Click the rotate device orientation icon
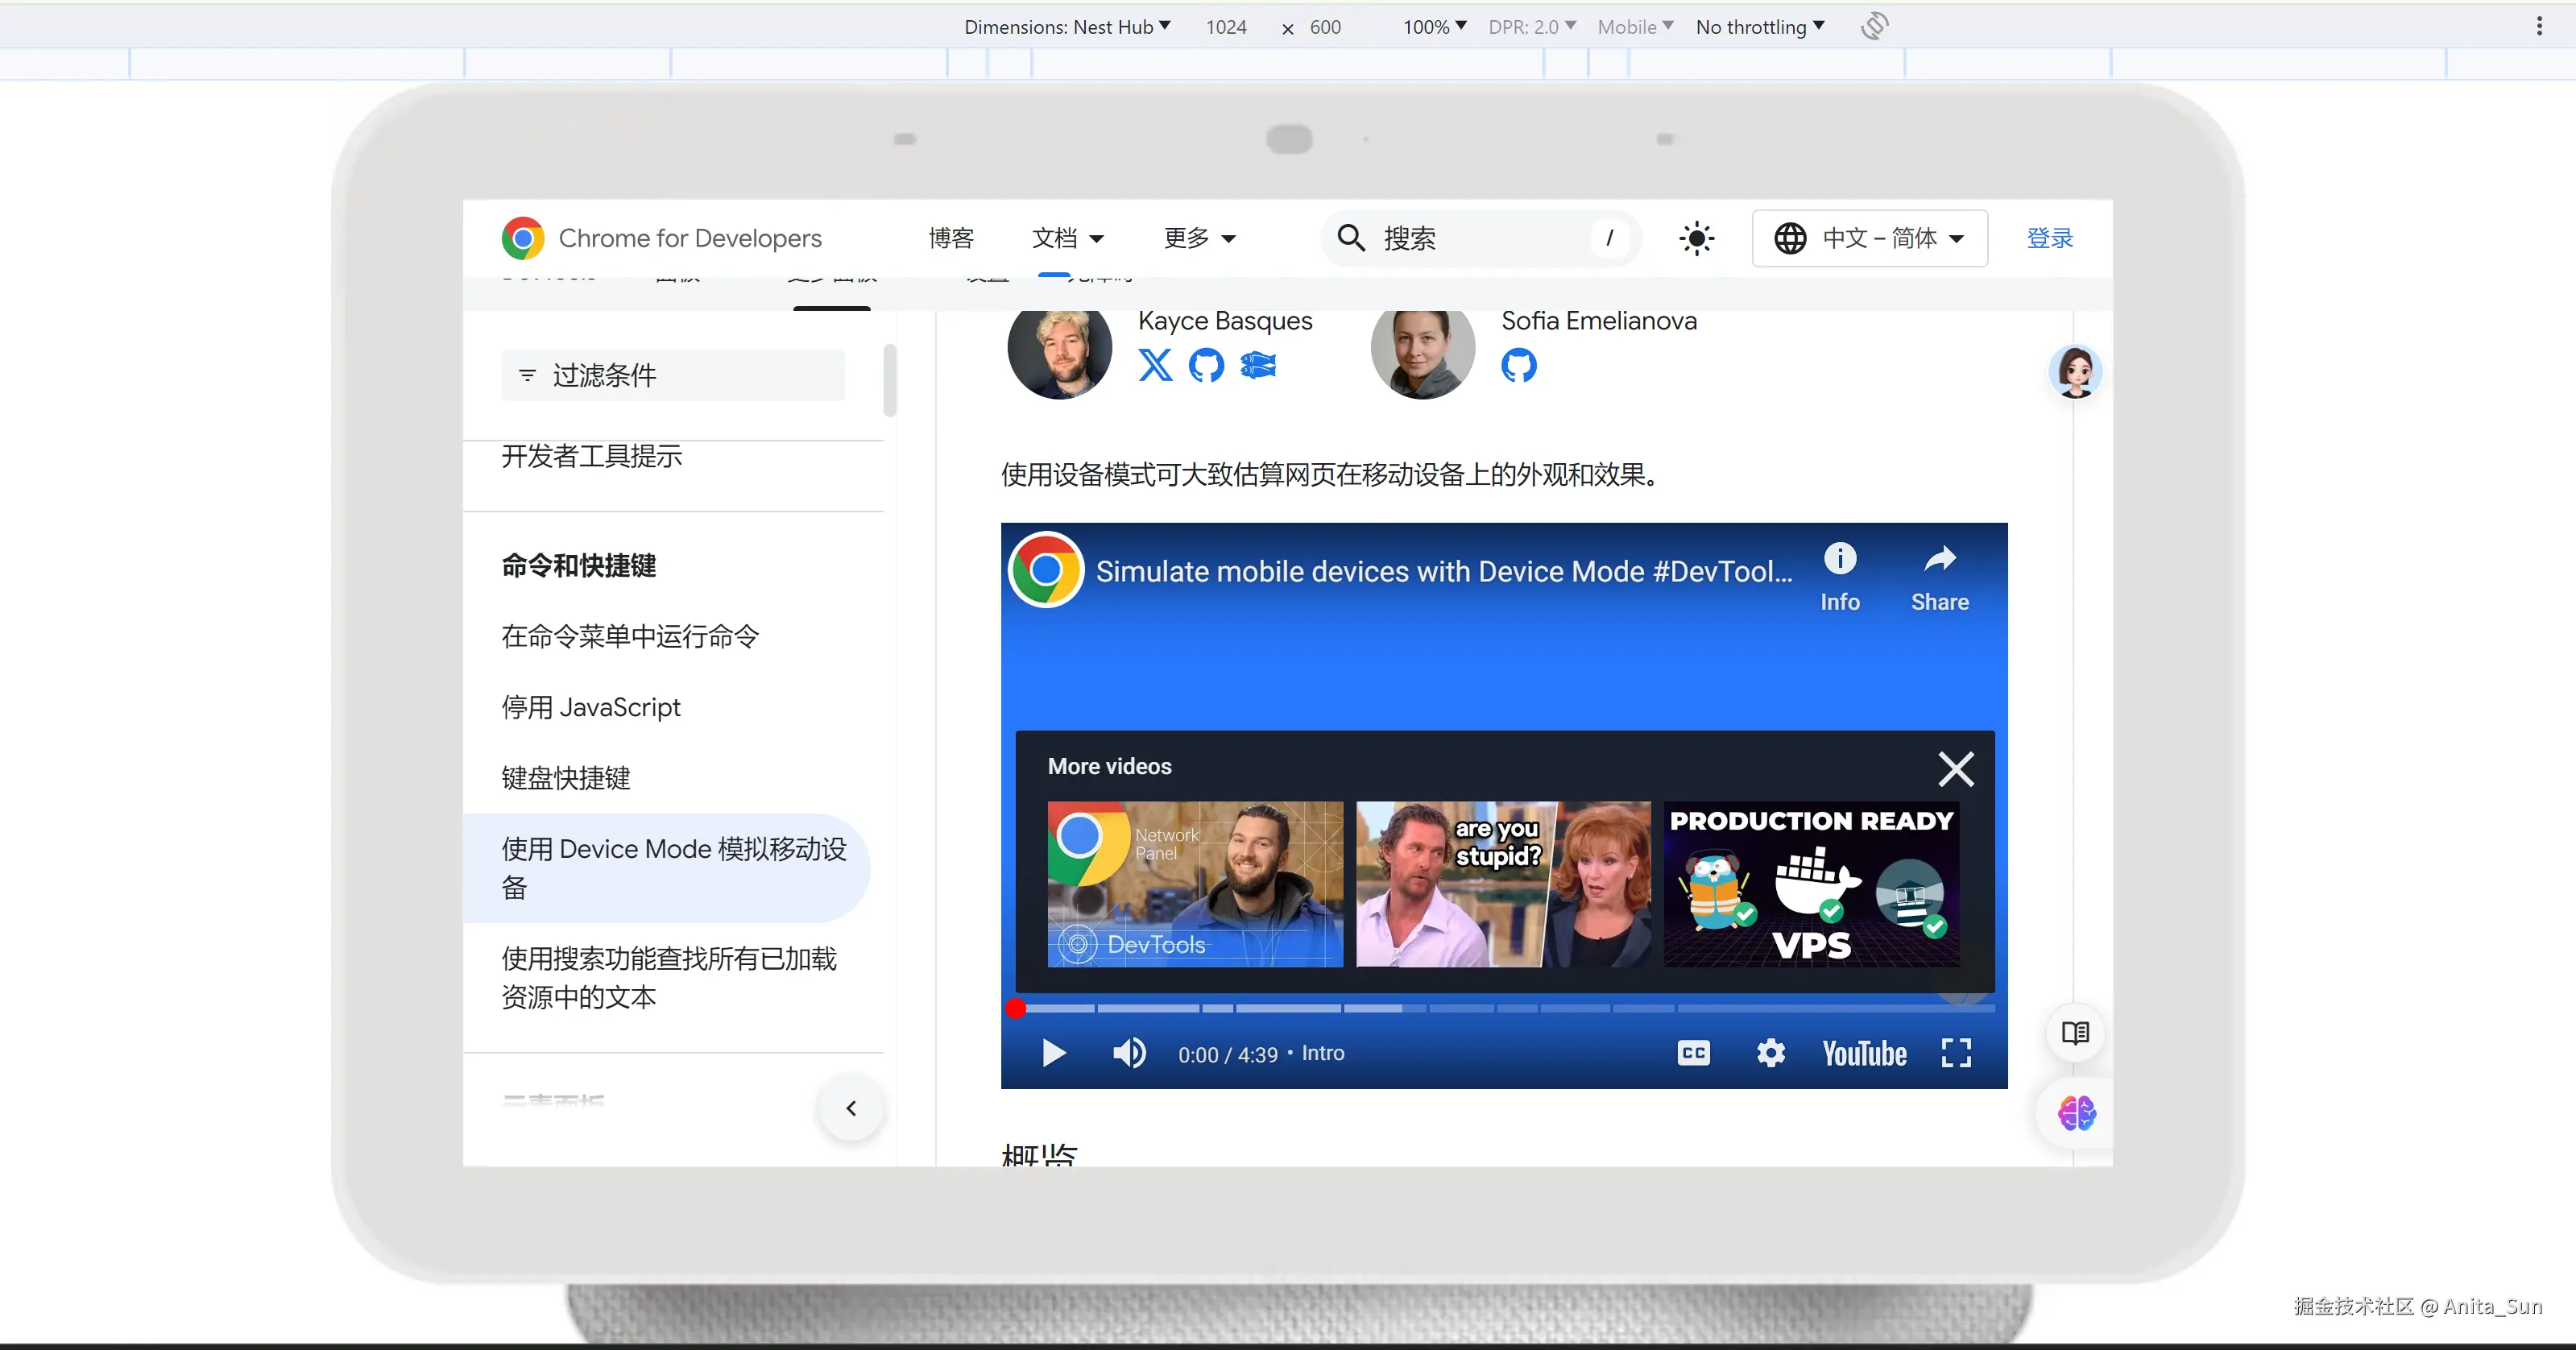Viewport: 2576px width, 1350px height. (1874, 26)
